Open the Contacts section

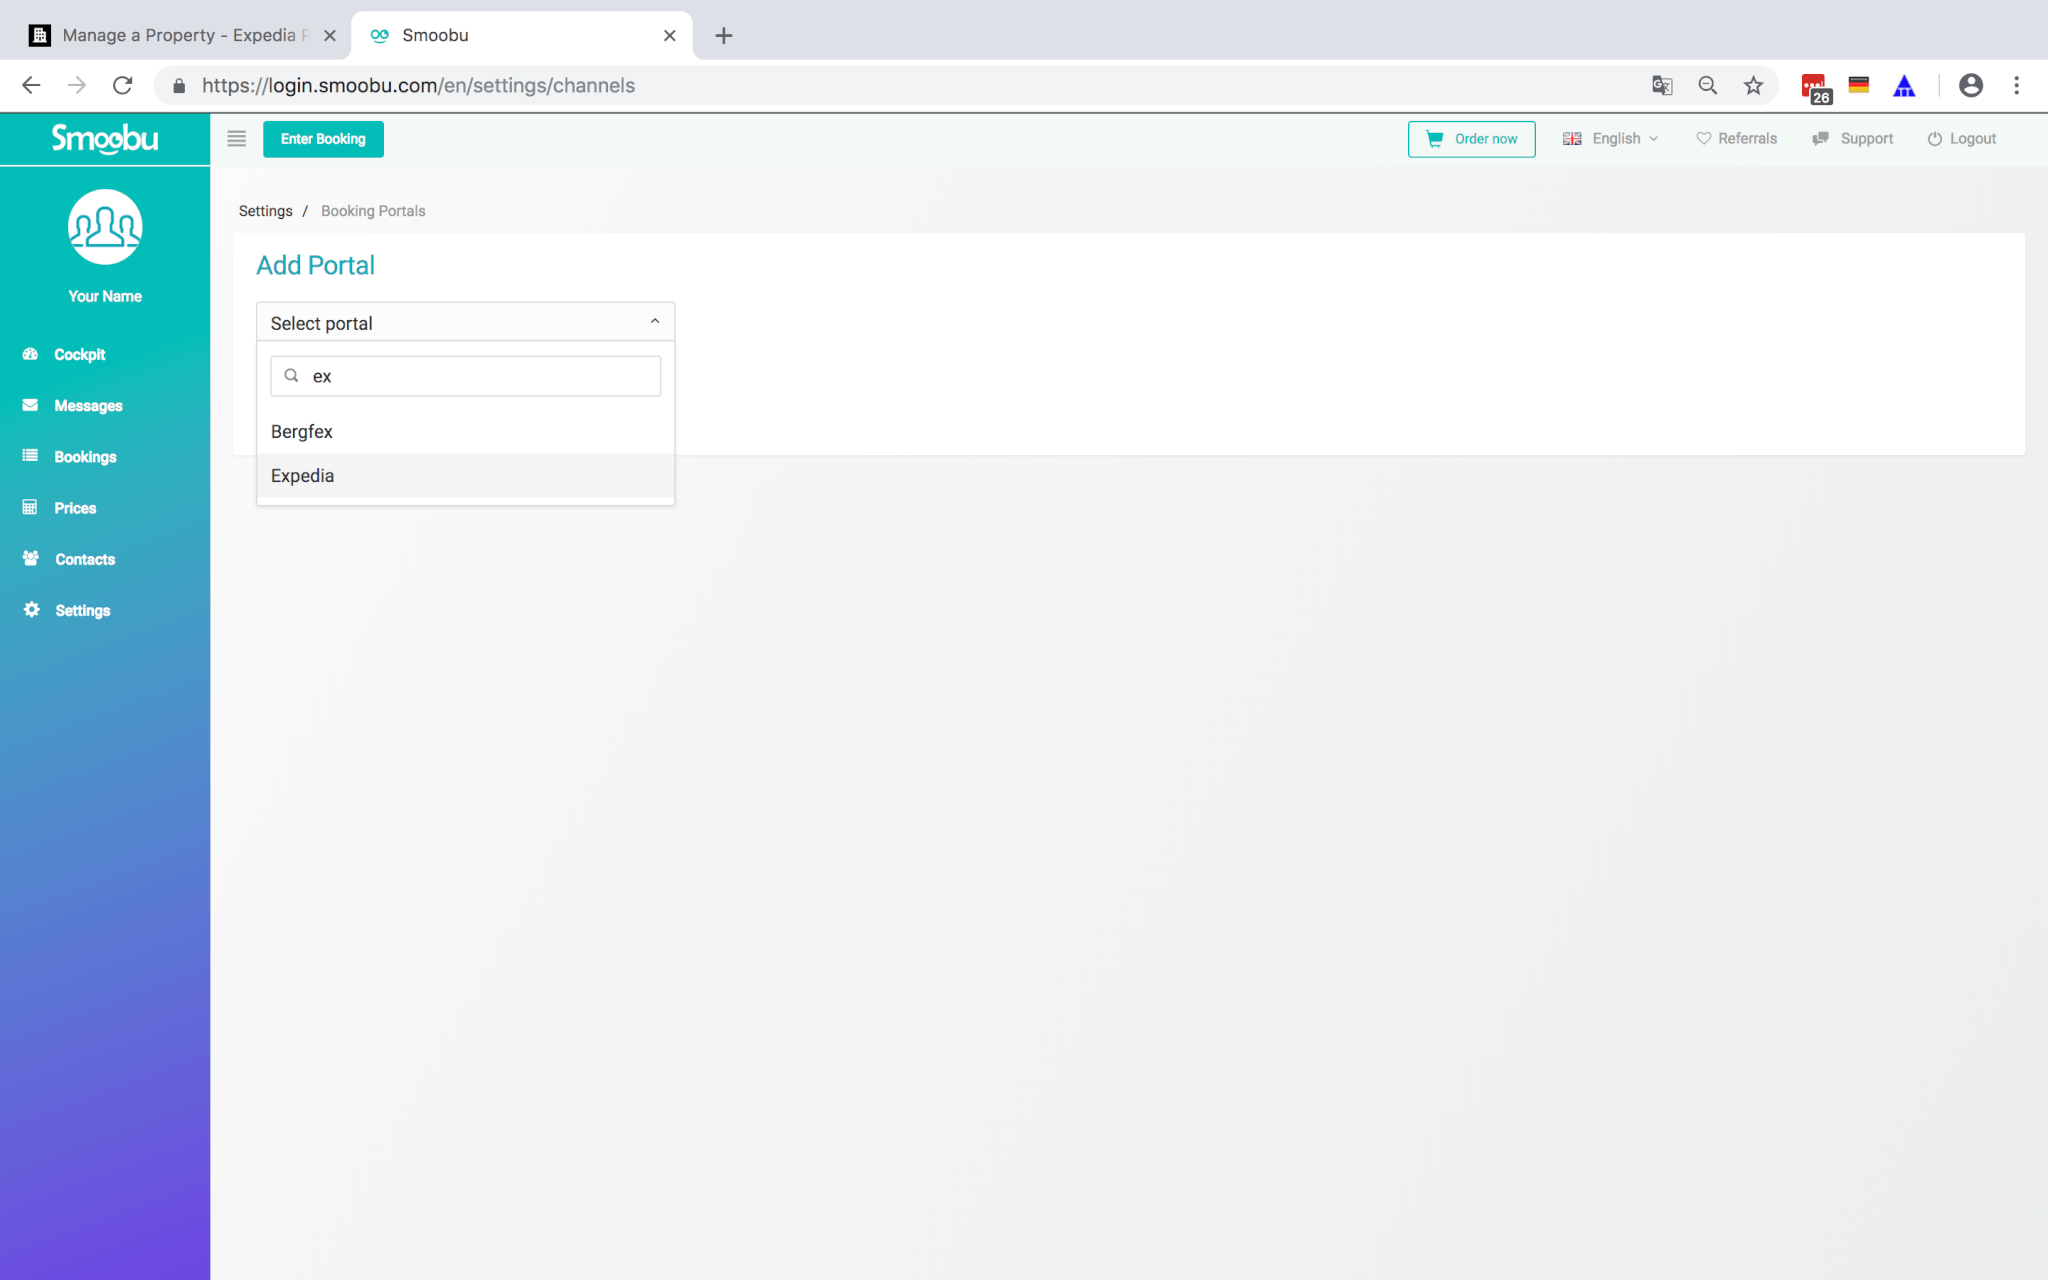(84, 559)
